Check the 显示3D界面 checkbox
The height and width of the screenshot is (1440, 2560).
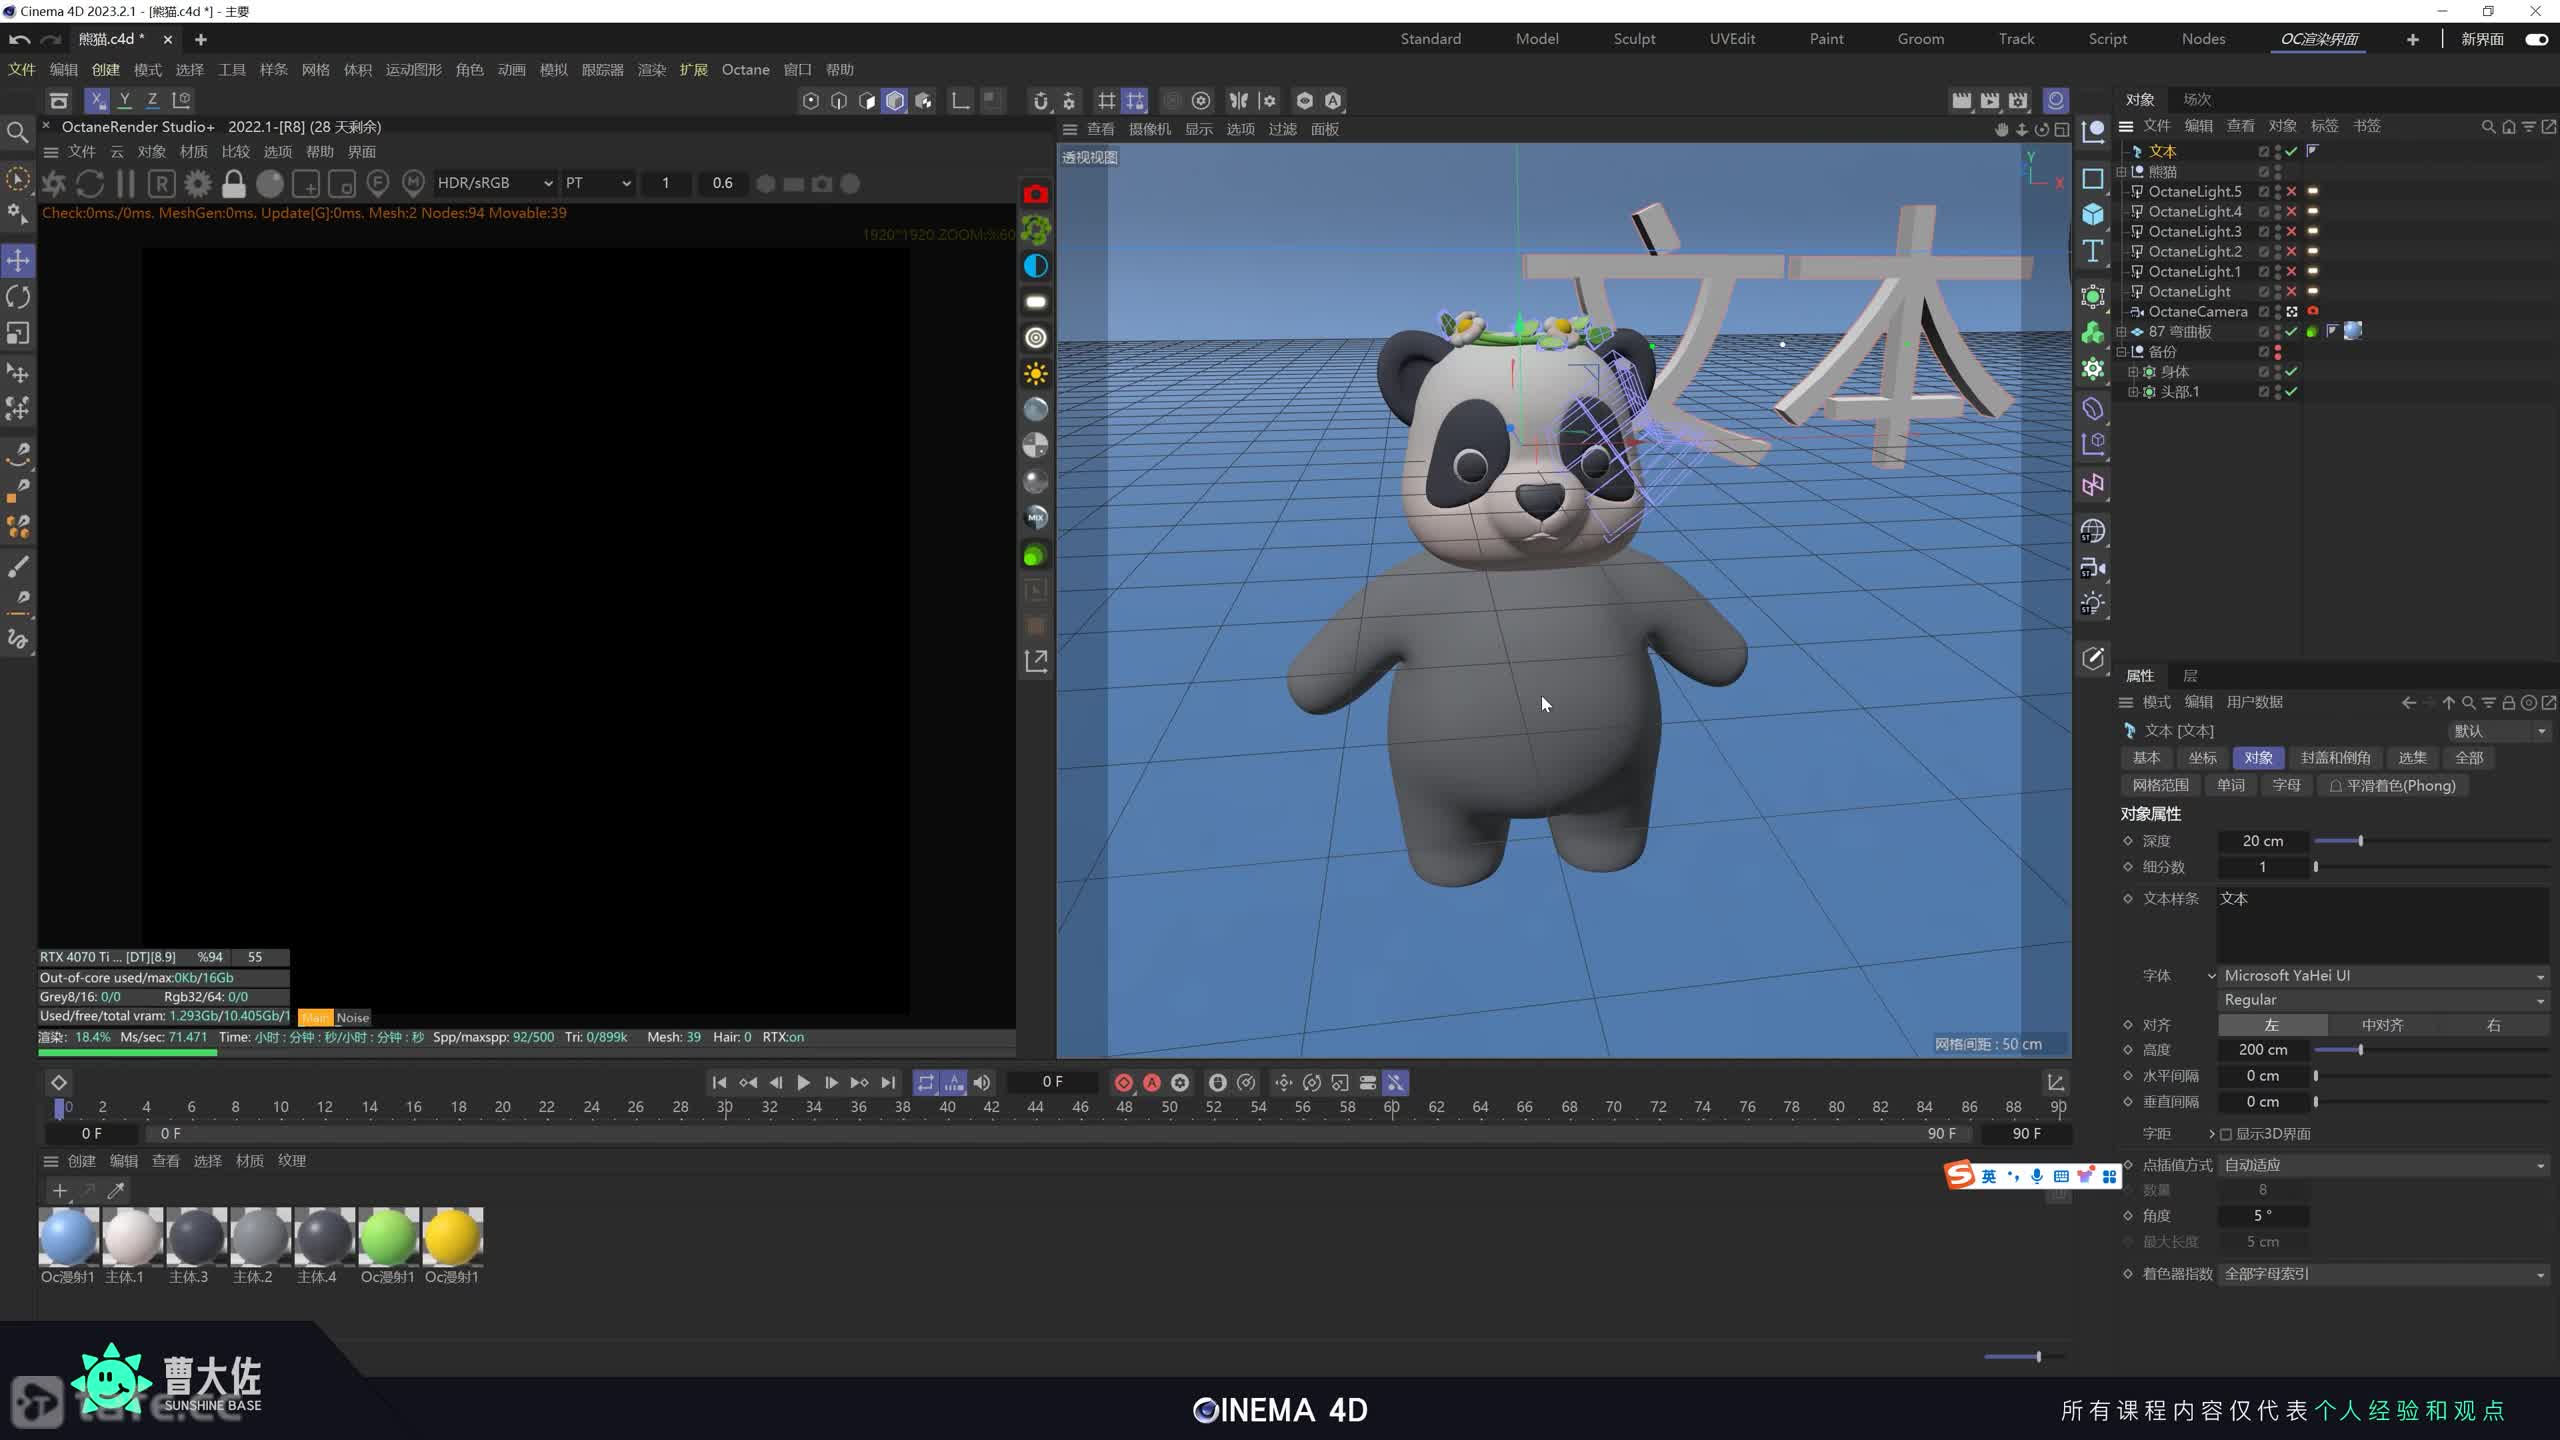2226,1134
